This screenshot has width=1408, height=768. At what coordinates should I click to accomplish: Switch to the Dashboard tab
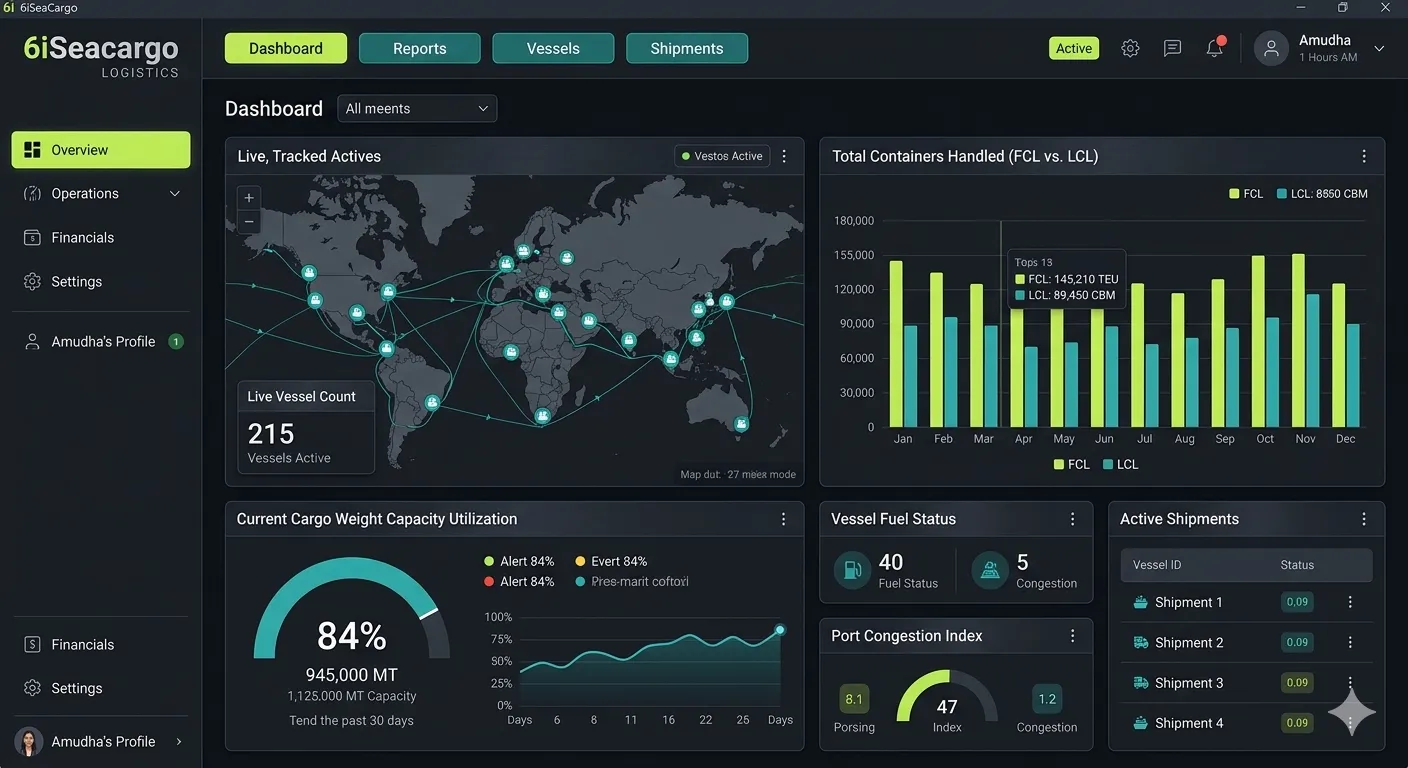pyautogui.click(x=286, y=48)
